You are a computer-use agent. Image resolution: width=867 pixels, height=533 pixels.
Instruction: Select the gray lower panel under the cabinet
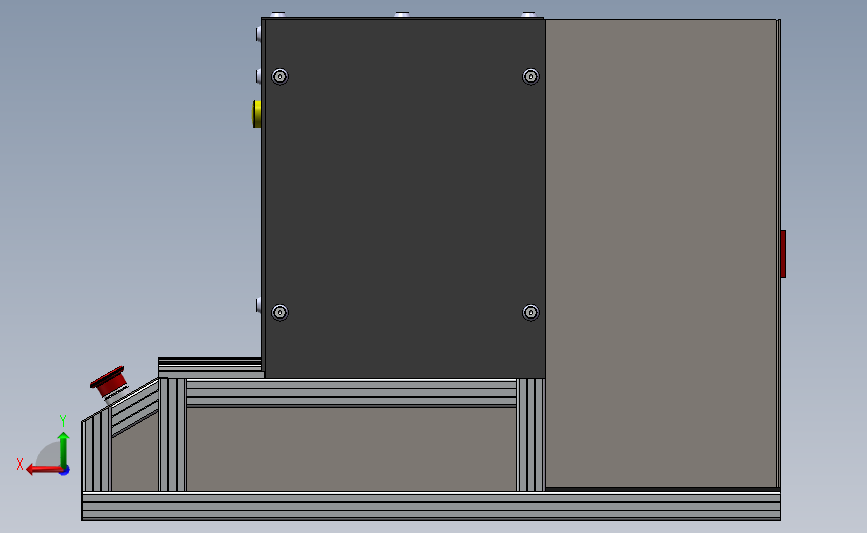tap(351, 449)
